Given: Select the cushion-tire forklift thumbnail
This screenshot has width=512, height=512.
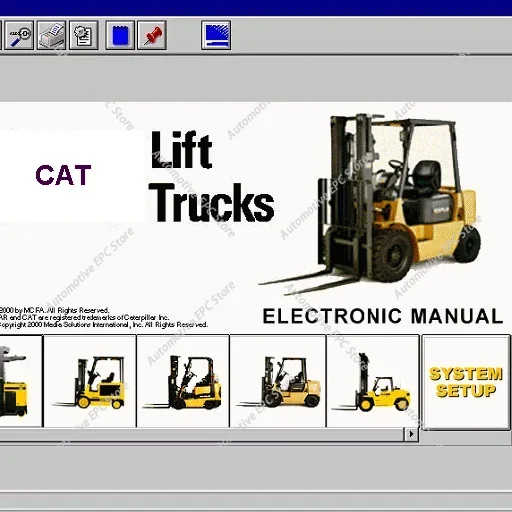Looking at the screenshot, I should click(183, 381).
